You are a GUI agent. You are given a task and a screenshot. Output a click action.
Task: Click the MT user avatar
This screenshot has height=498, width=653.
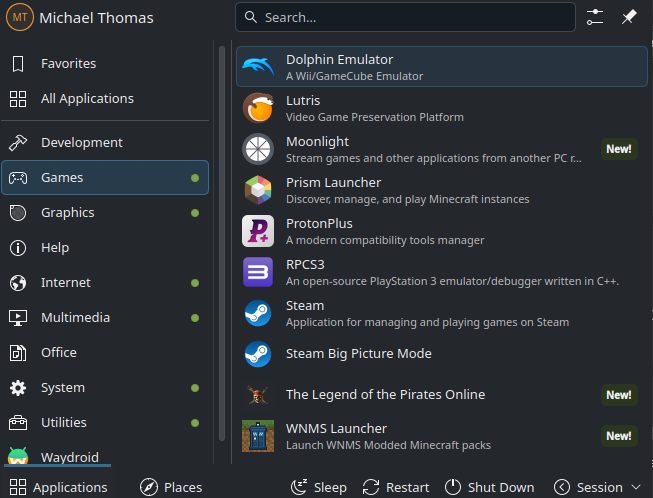(20, 17)
